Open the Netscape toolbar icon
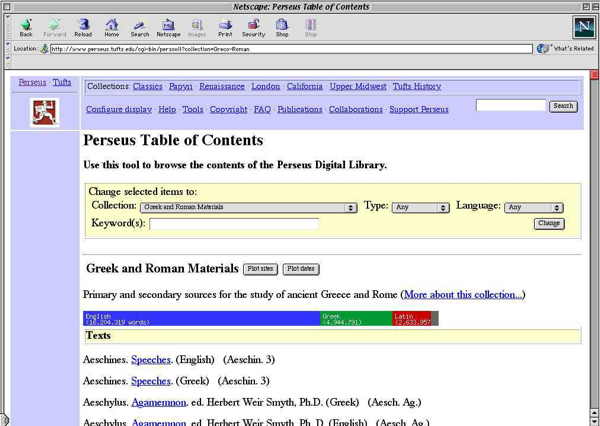Image resolution: width=600 pixels, height=426 pixels. point(168,27)
